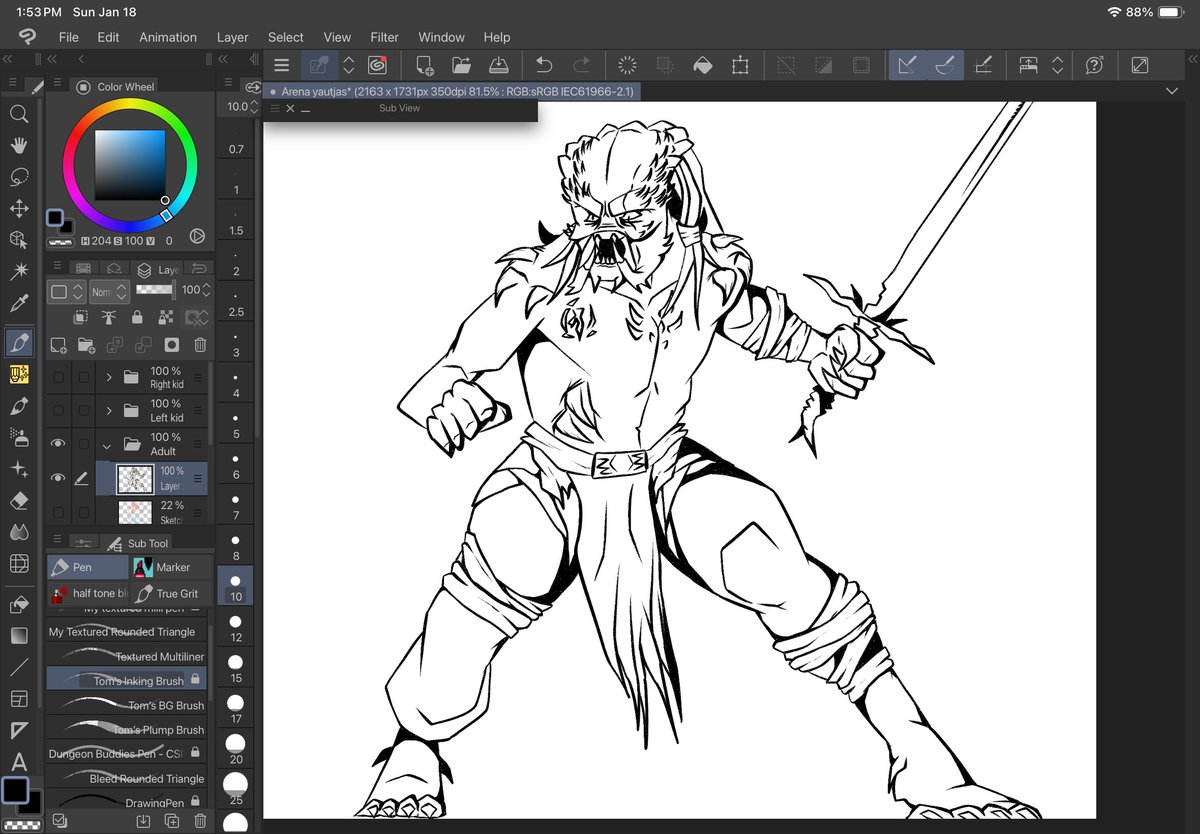Select the True Grit sub tool group
This screenshot has height=834, width=1200.
172,593
